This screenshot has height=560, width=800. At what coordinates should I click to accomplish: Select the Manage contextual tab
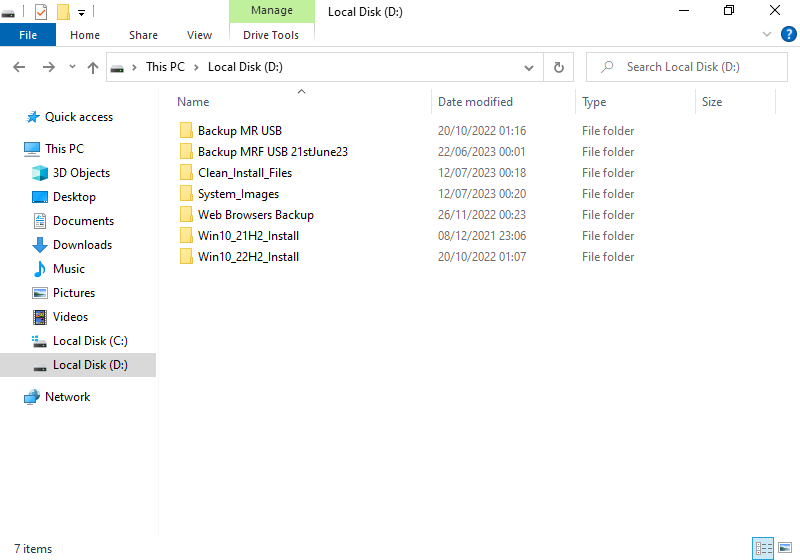click(x=272, y=11)
